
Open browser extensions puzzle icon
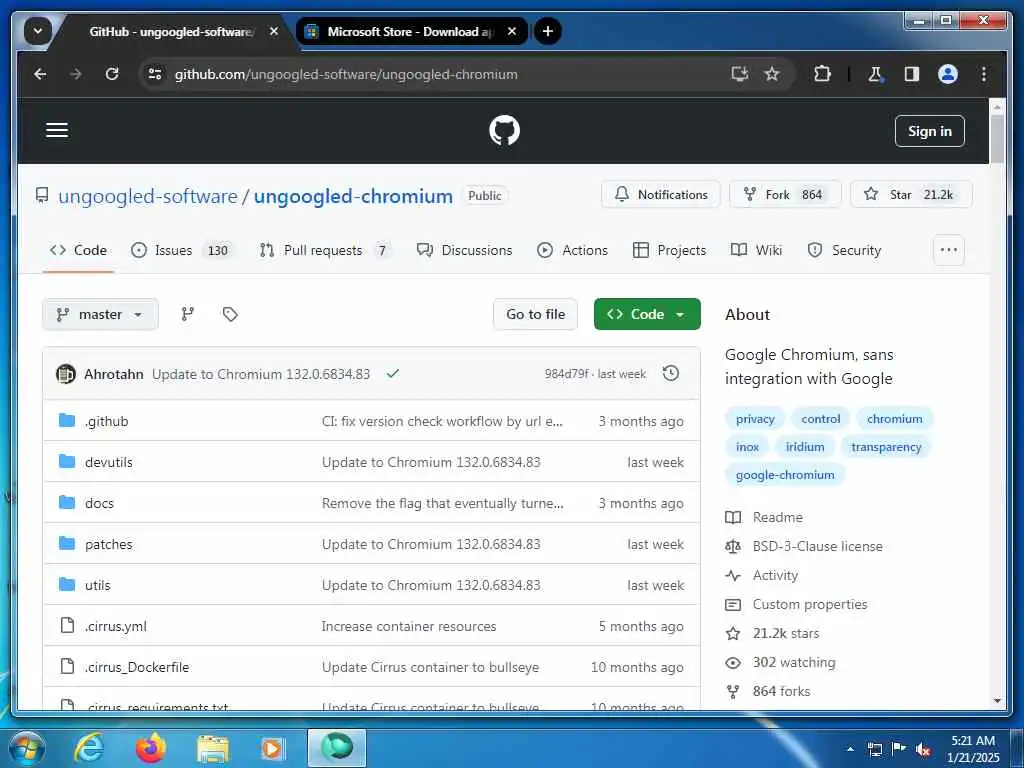tap(822, 74)
